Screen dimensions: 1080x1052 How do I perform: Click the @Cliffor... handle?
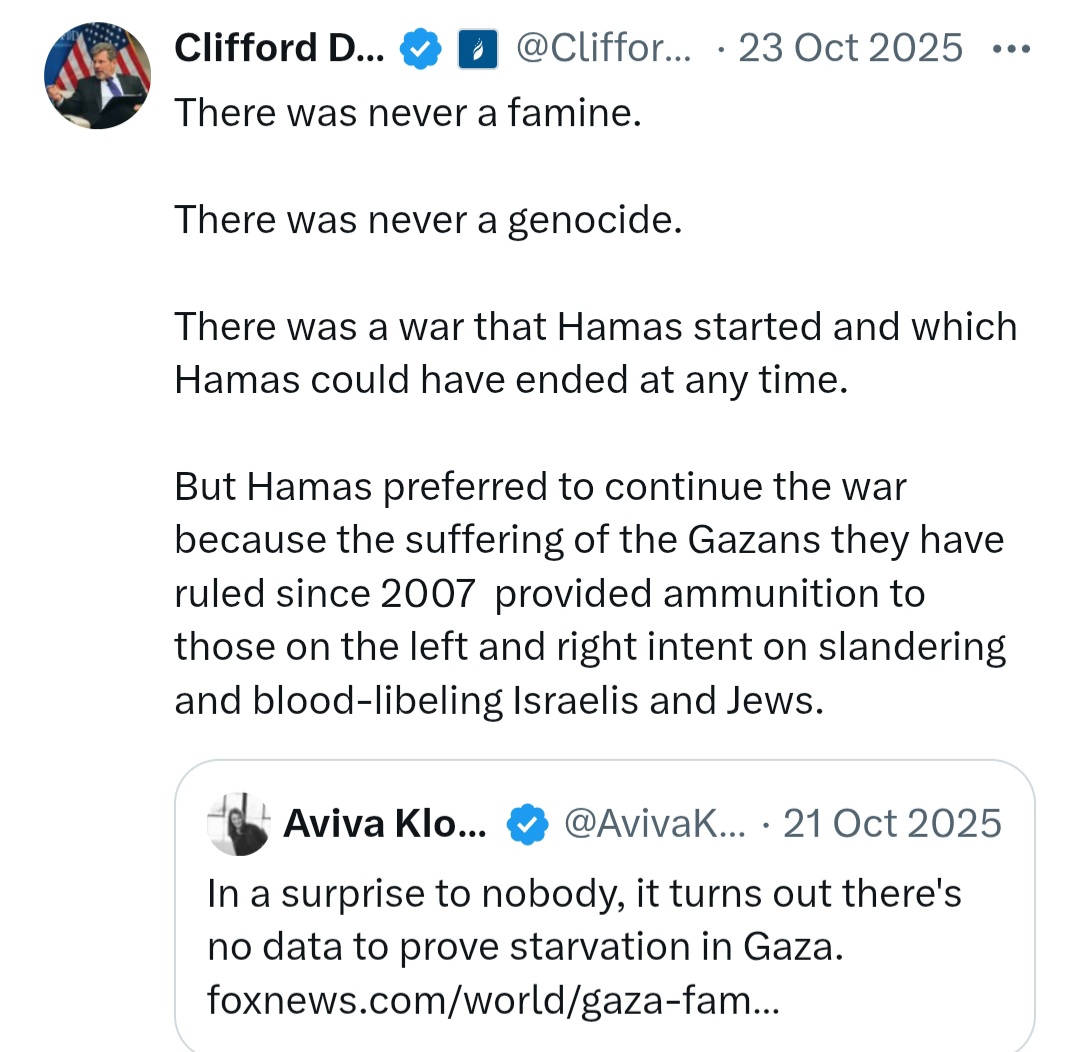coord(603,49)
